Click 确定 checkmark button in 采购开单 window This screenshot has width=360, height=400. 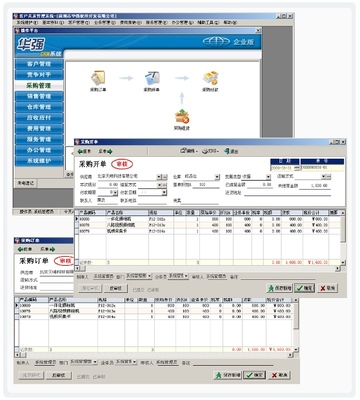pyautogui.click(x=305, y=288)
